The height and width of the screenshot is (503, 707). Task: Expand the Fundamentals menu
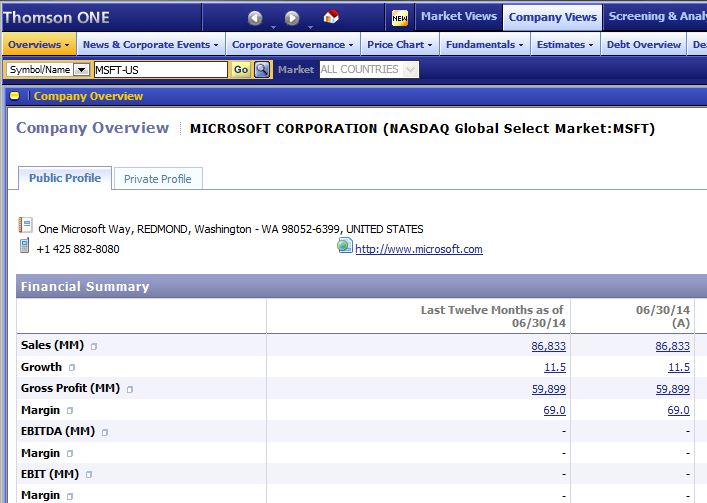tap(485, 45)
